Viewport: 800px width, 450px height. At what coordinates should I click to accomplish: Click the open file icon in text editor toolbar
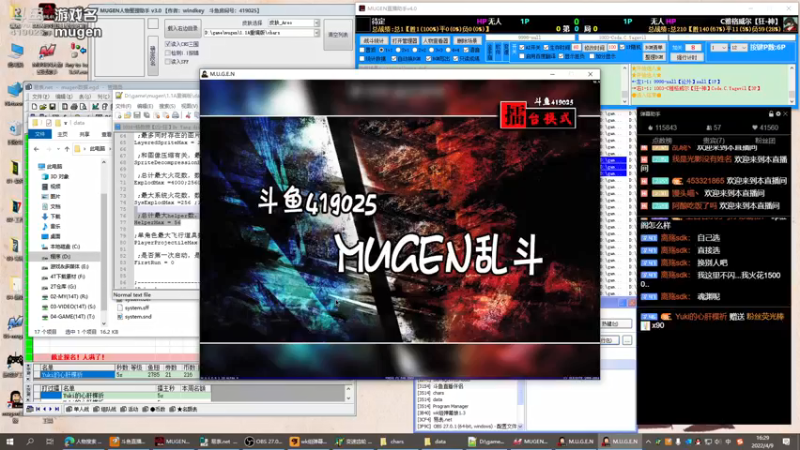coord(128,115)
